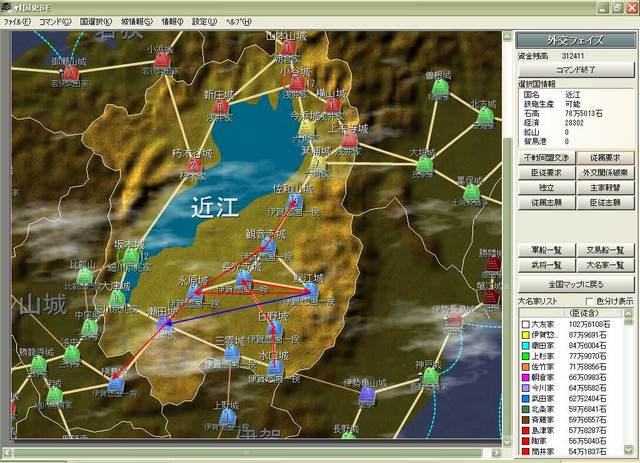This screenshot has width=640, height=463.
Task: Select the 神戸城 castle icon
Action: pyautogui.click(x=429, y=376)
